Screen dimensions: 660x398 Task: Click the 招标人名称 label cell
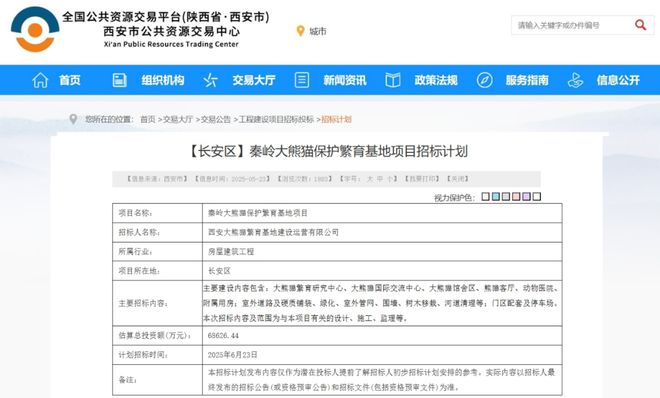tap(157, 232)
